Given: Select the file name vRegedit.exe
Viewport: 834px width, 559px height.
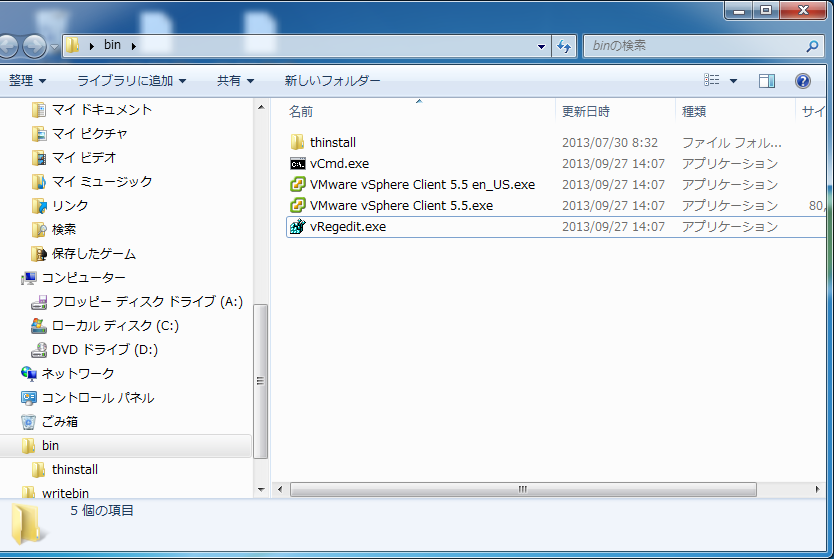Looking at the screenshot, I should point(348,227).
